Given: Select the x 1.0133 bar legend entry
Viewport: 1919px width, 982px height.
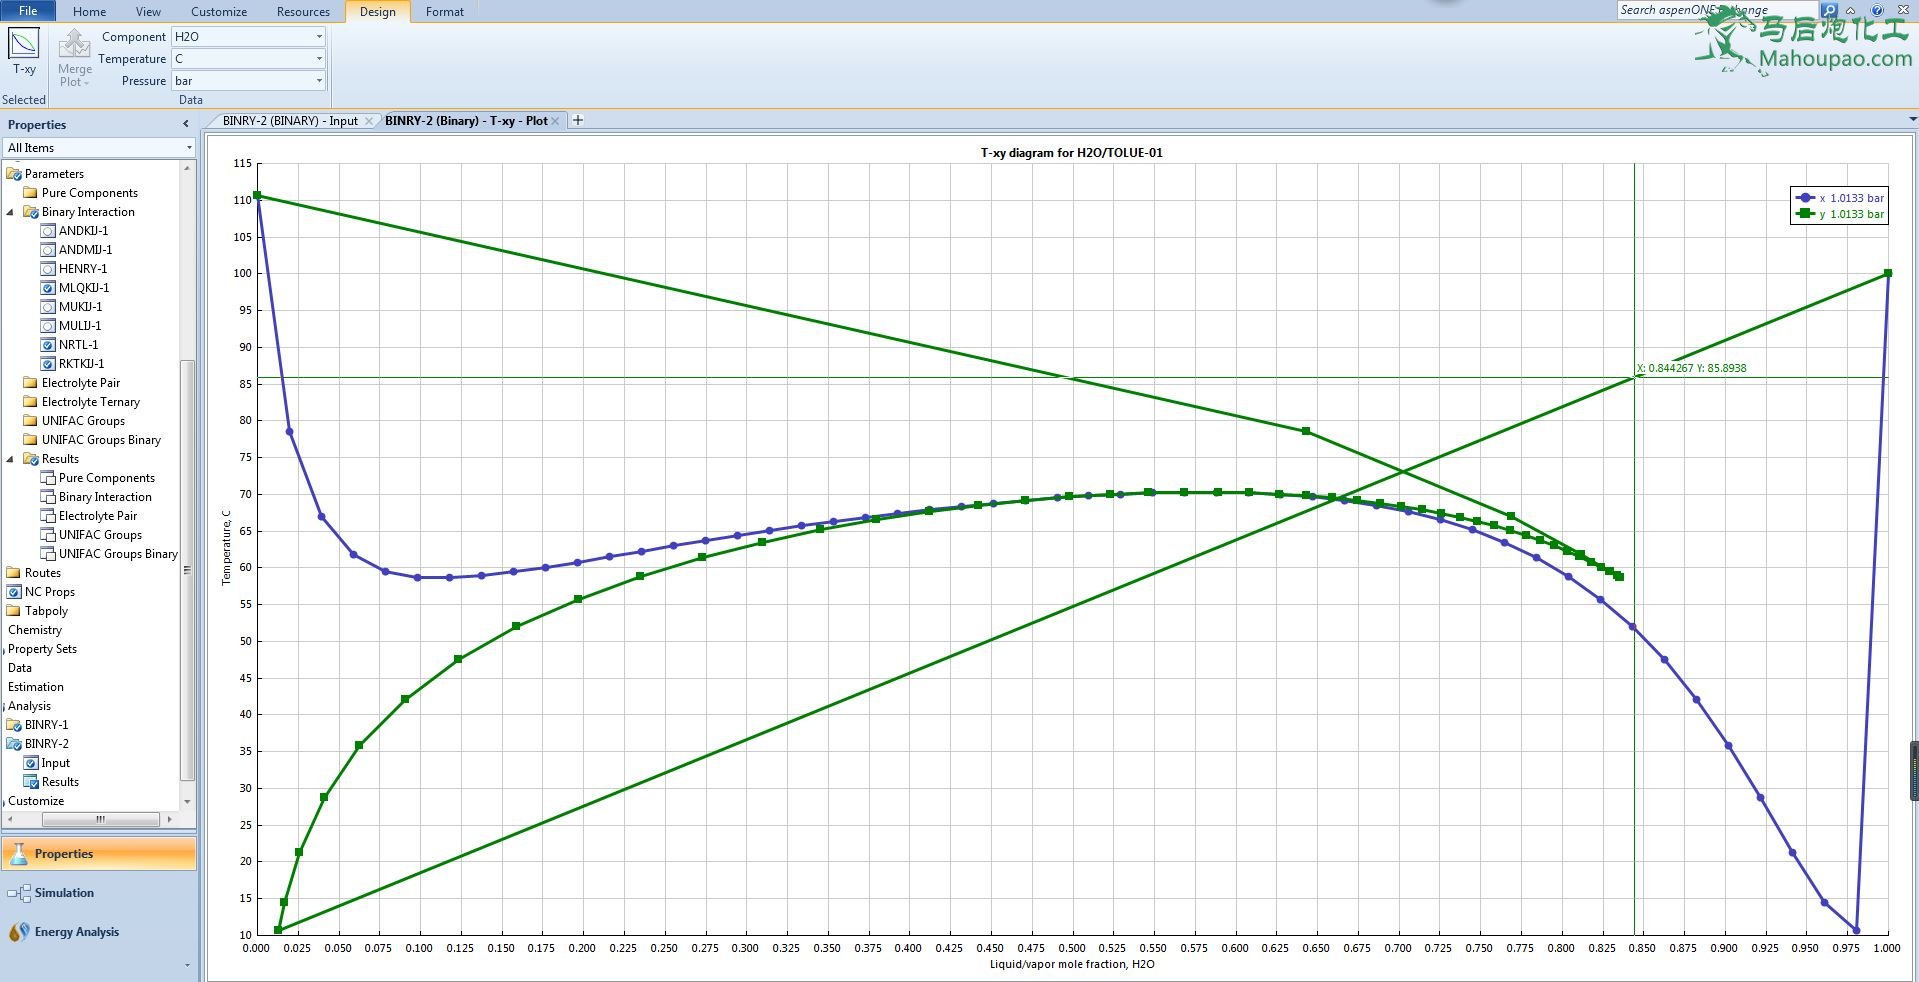Looking at the screenshot, I should [x=1840, y=198].
